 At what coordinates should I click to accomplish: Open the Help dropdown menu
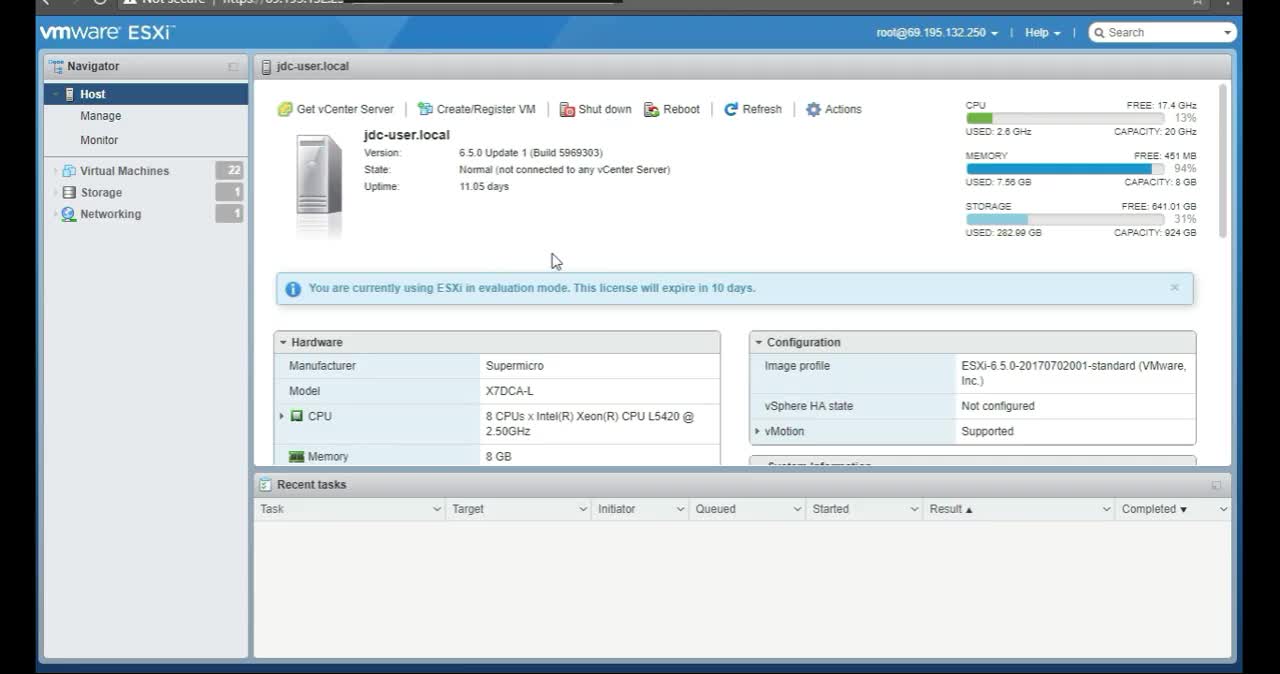(x=1043, y=33)
